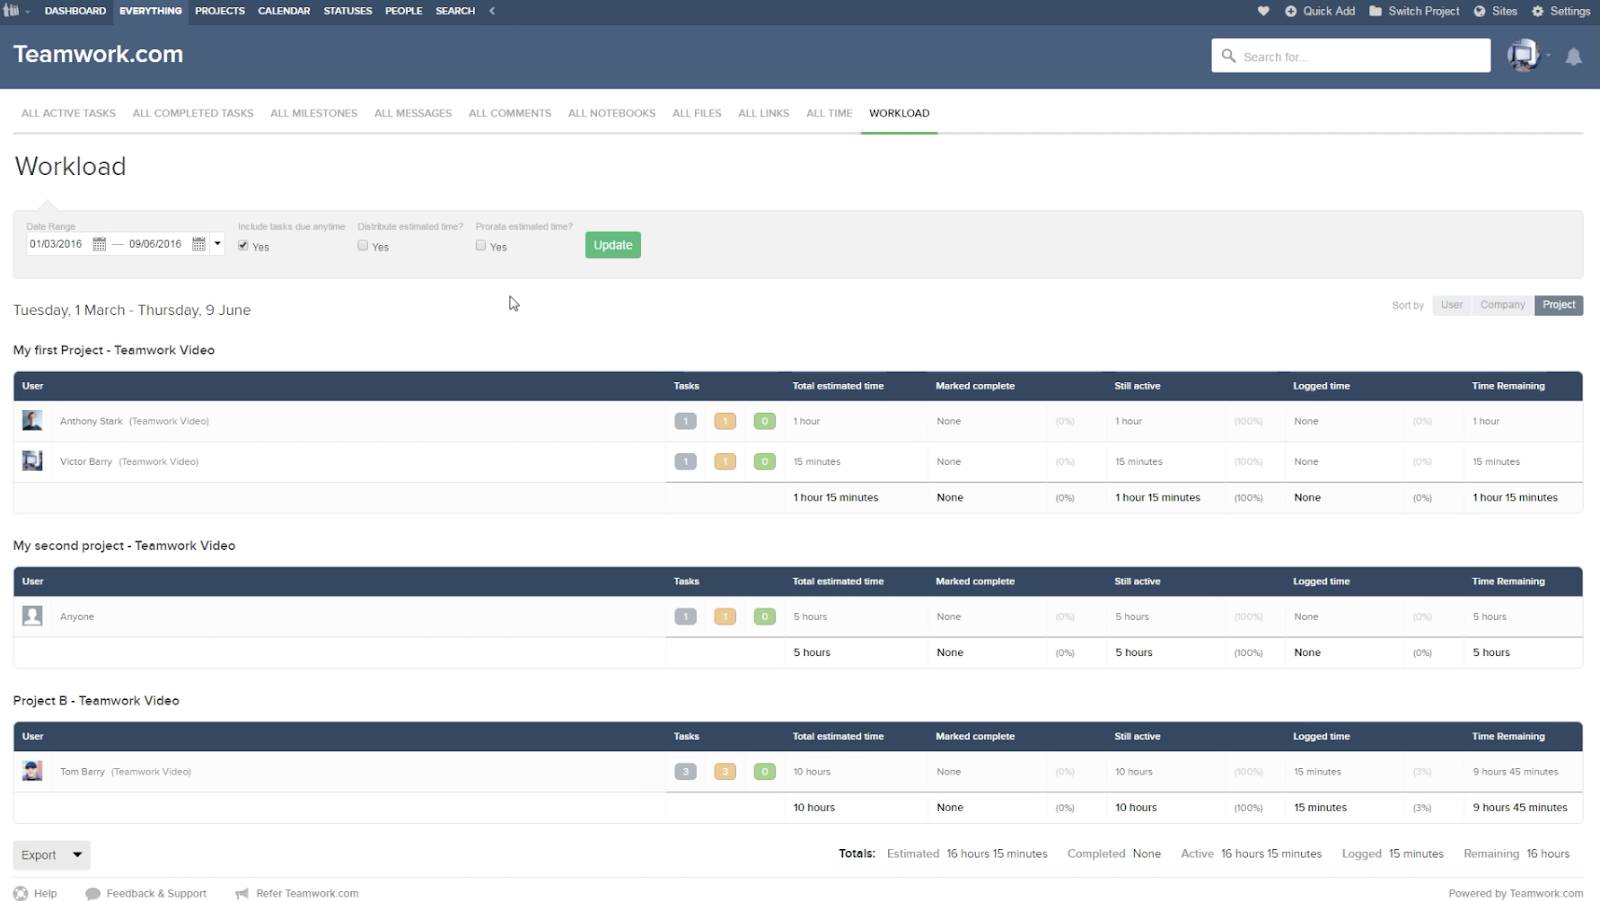
Task: Open the Export dropdown
Action: click(52, 855)
